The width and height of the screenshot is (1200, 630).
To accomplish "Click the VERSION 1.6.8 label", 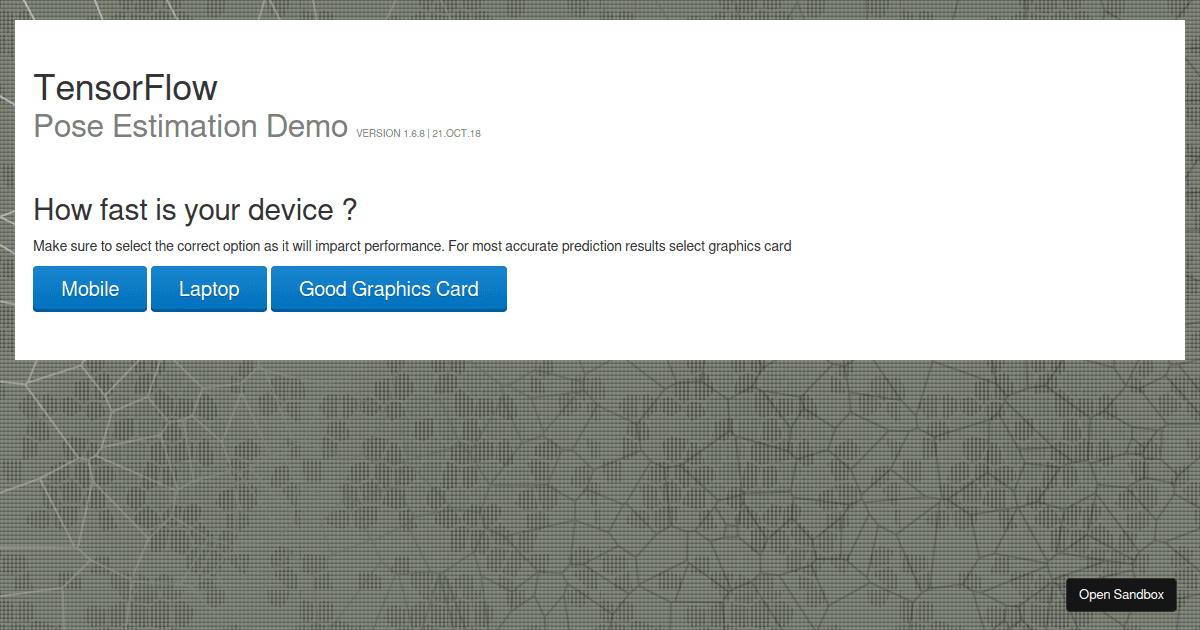I will coord(390,134).
